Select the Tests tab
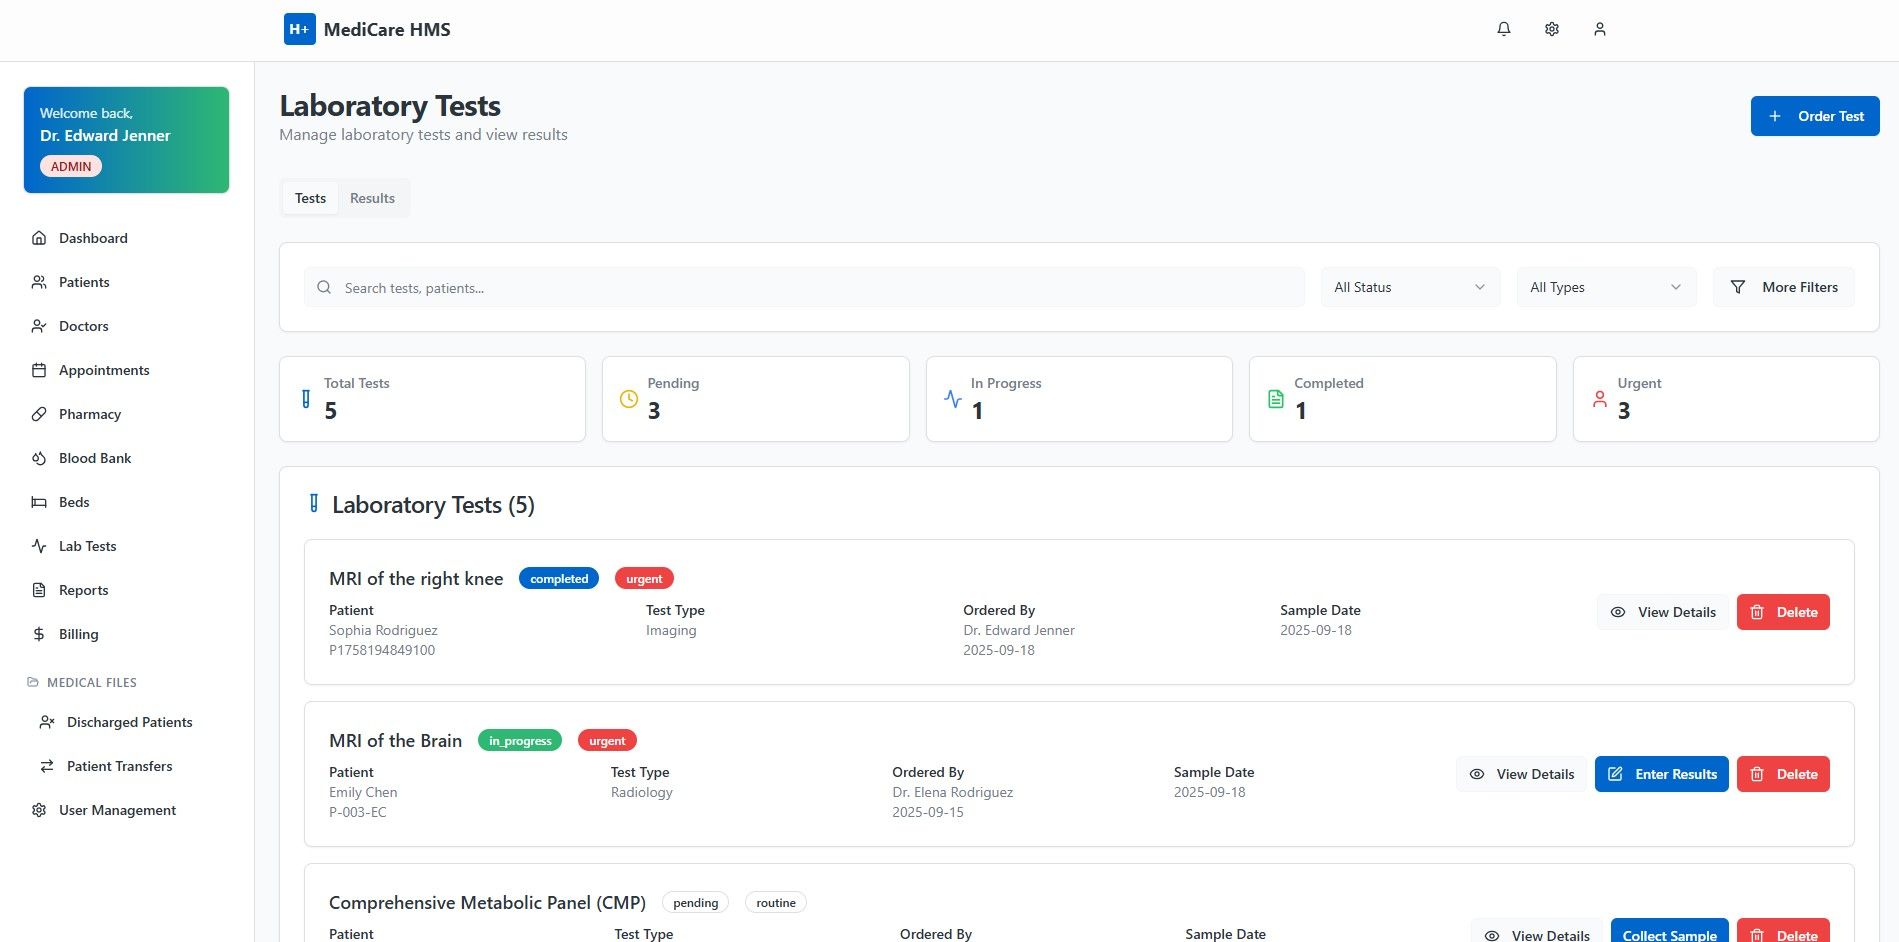The width and height of the screenshot is (1899, 942). tap(310, 198)
